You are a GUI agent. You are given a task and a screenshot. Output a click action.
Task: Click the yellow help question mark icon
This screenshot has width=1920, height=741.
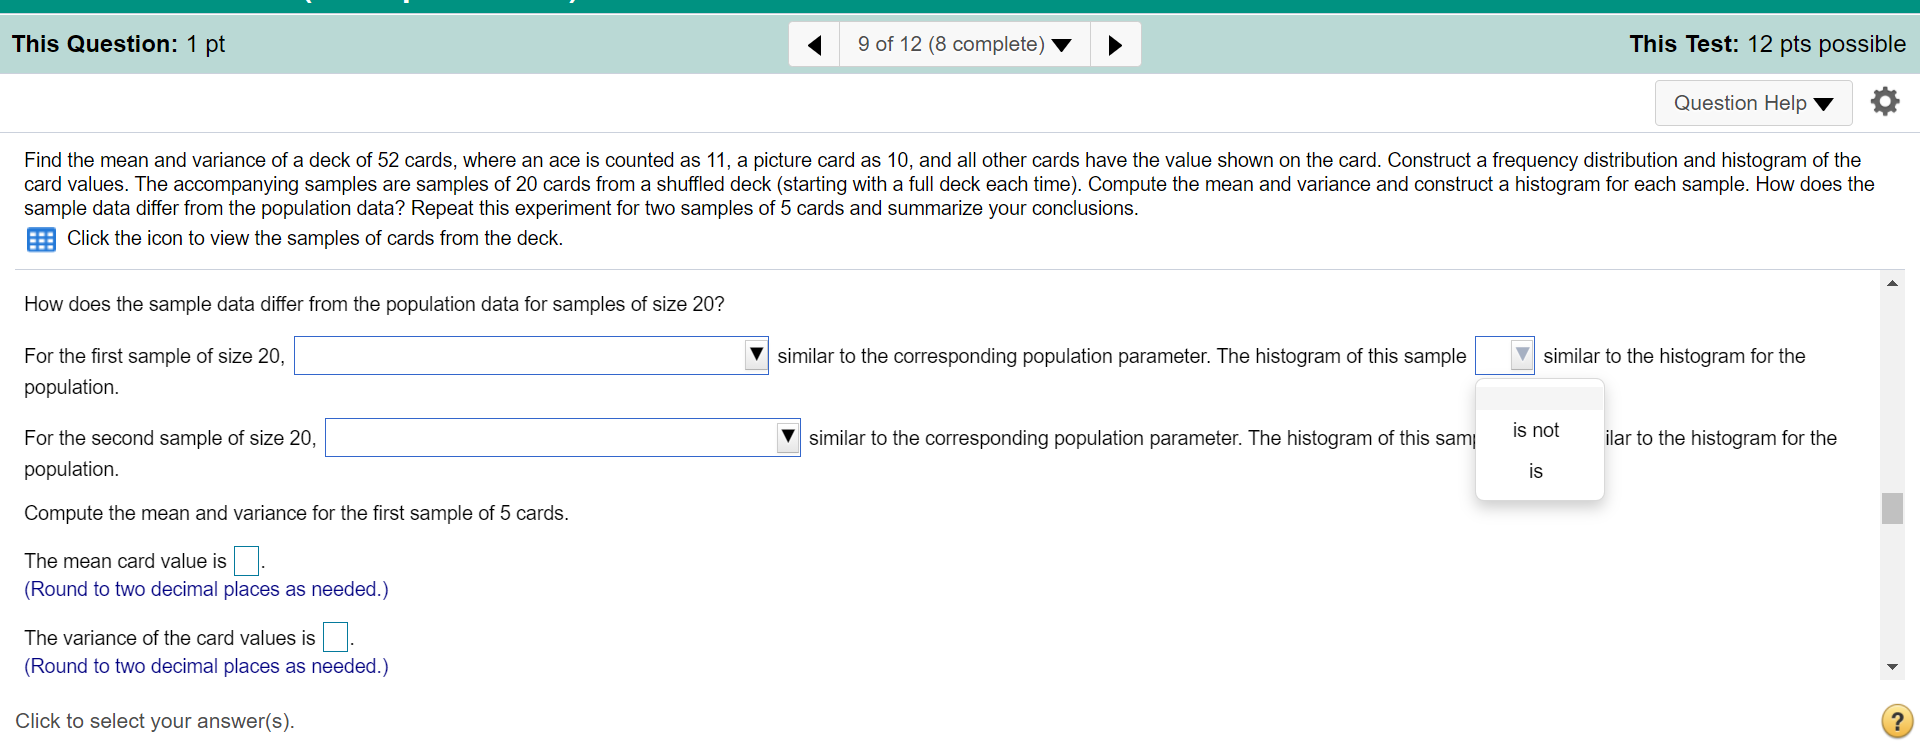coord(1896,720)
